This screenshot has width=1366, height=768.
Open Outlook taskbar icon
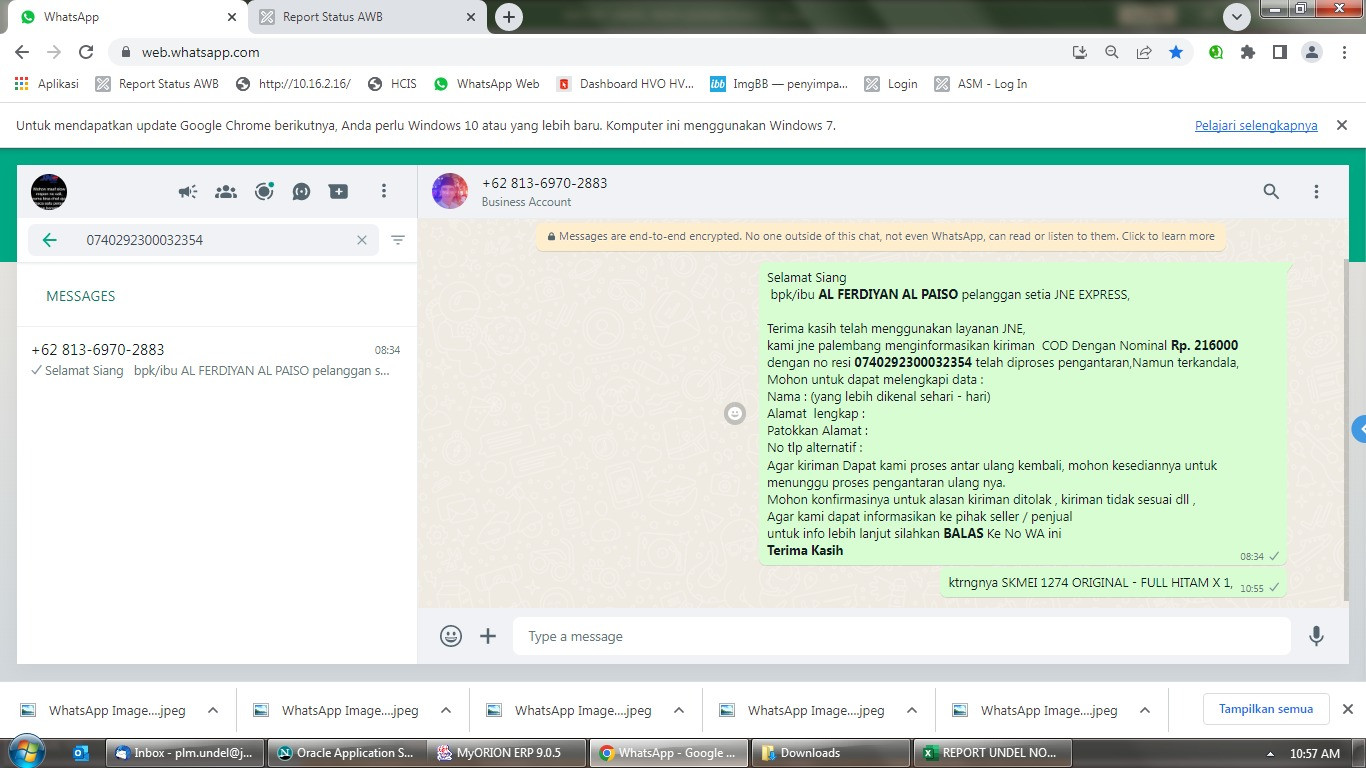[81, 753]
